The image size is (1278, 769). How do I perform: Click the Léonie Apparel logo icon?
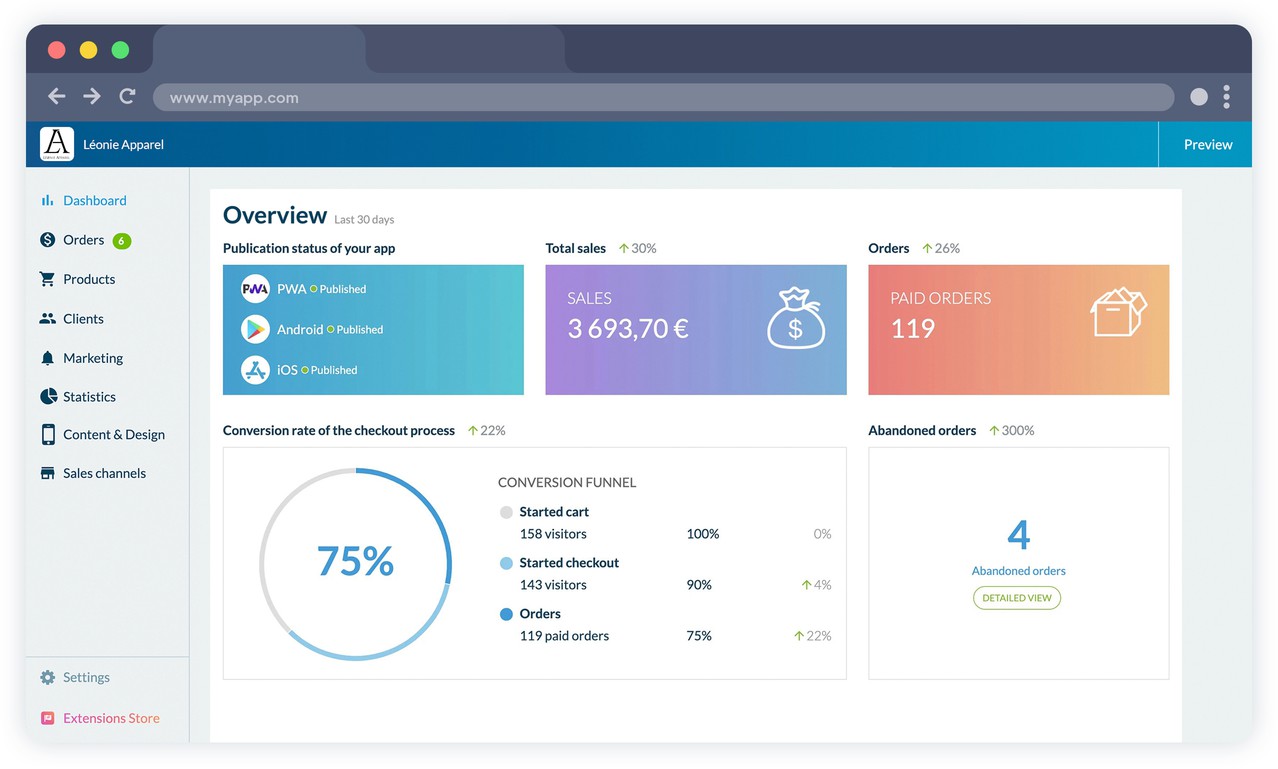[x=57, y=144]
